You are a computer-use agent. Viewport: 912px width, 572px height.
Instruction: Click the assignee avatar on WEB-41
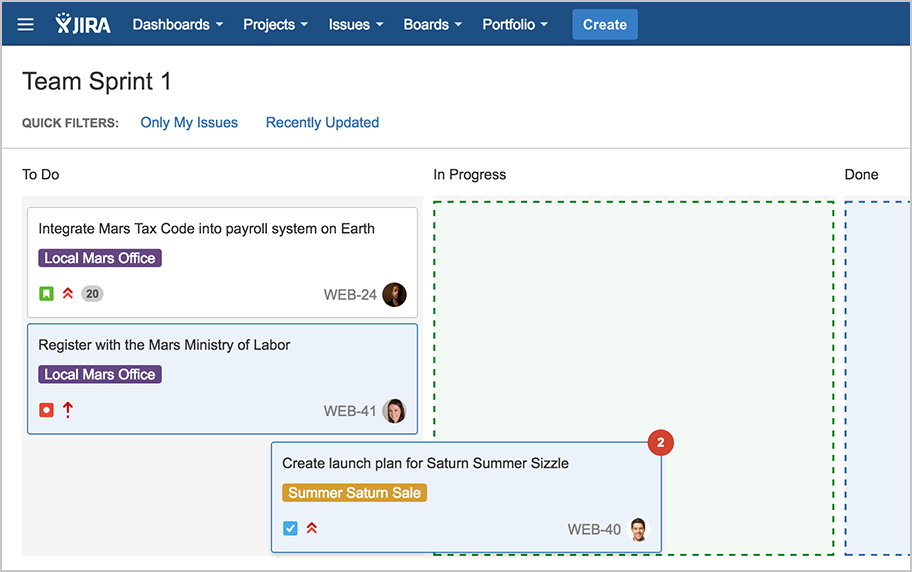click(x=394, y=411)
